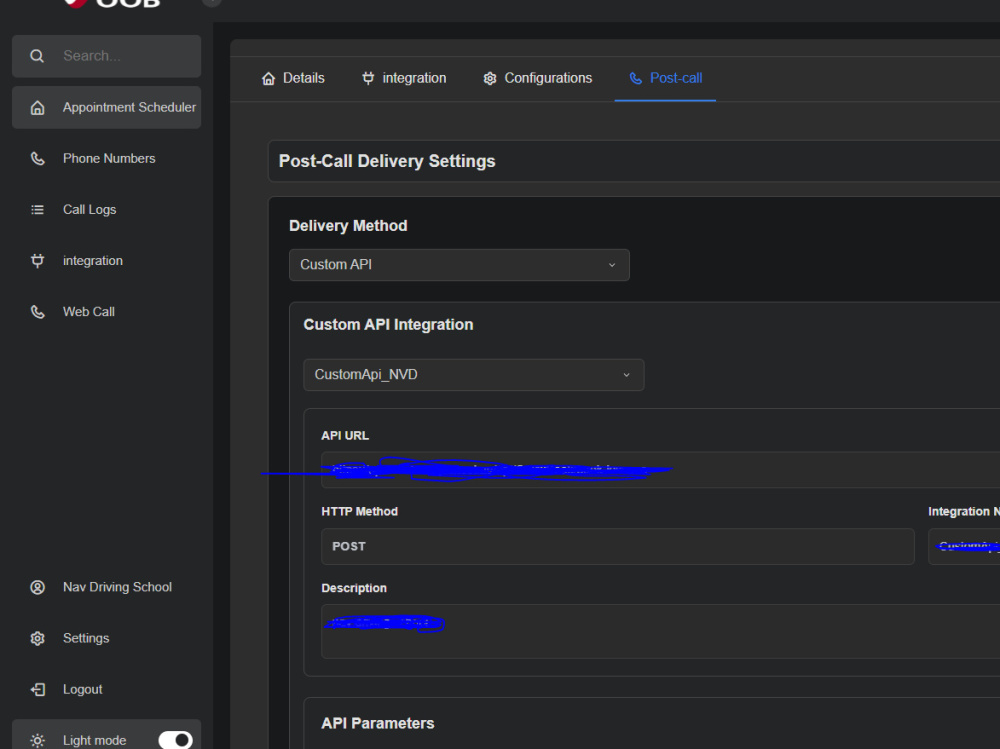The height and width of the screenshot is (749, 1000).
Task: Switch to the integration tab
Action: point(404,78)
